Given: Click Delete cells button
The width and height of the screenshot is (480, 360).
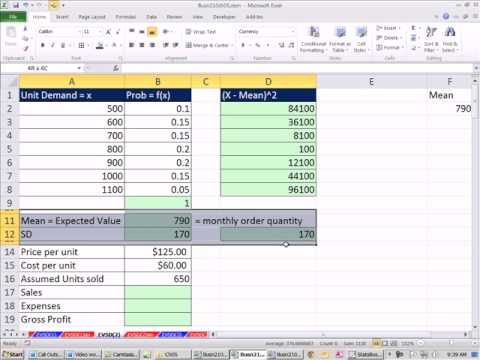Looking at the screenshot, I should click(x=388, y=38).
